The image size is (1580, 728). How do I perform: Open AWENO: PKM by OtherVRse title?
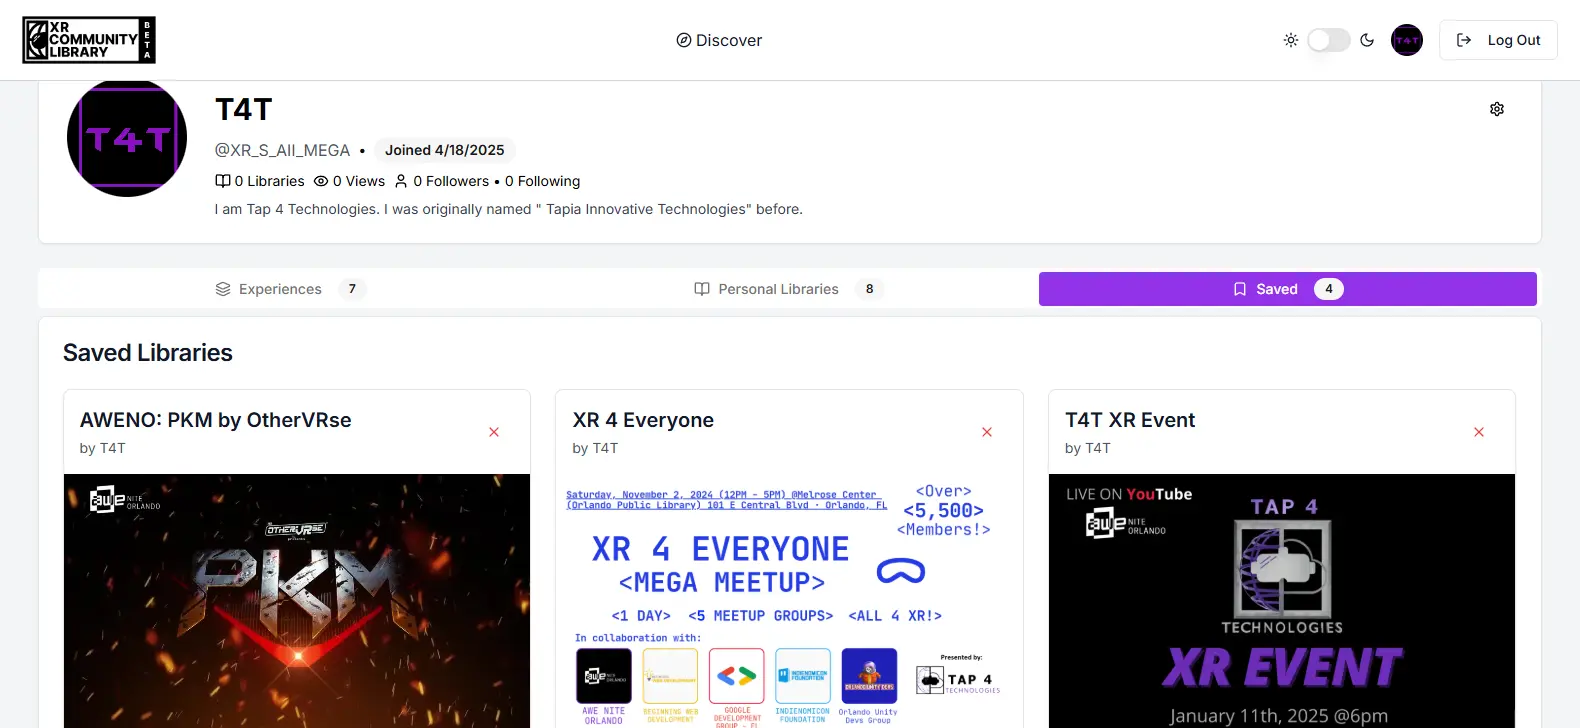[x=216, y=420]
